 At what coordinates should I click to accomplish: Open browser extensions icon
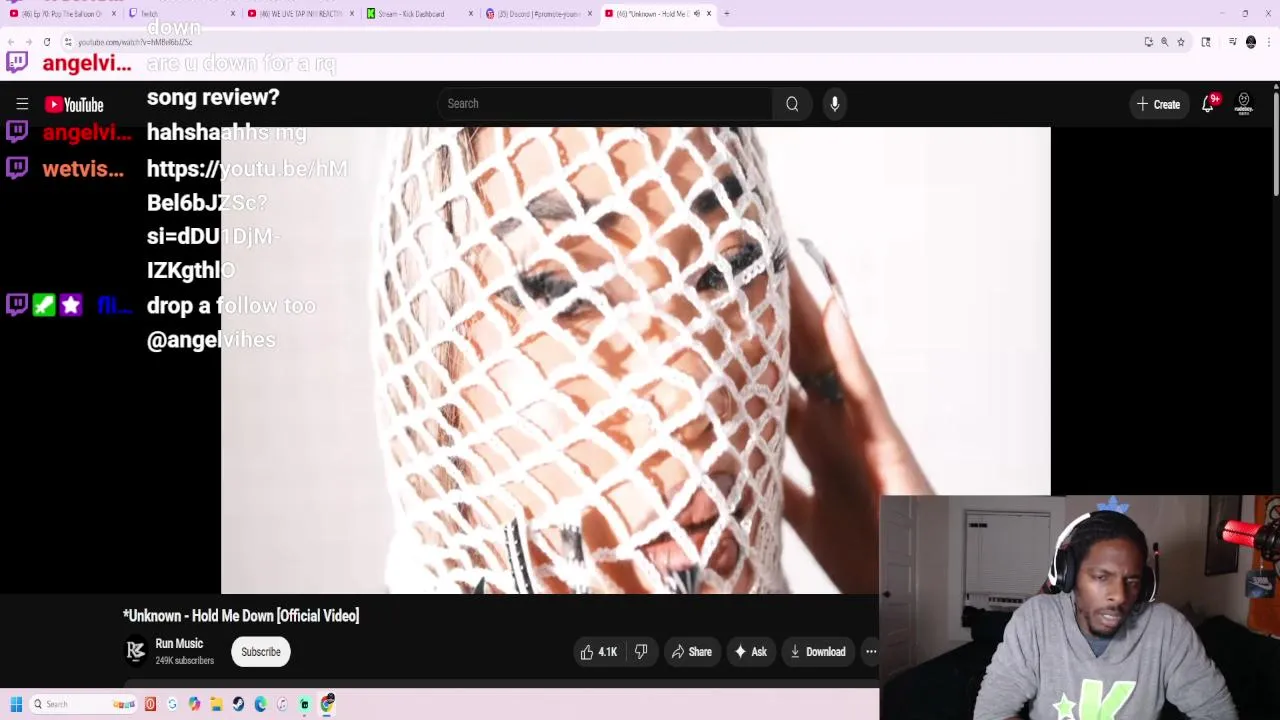(1206, 42)
